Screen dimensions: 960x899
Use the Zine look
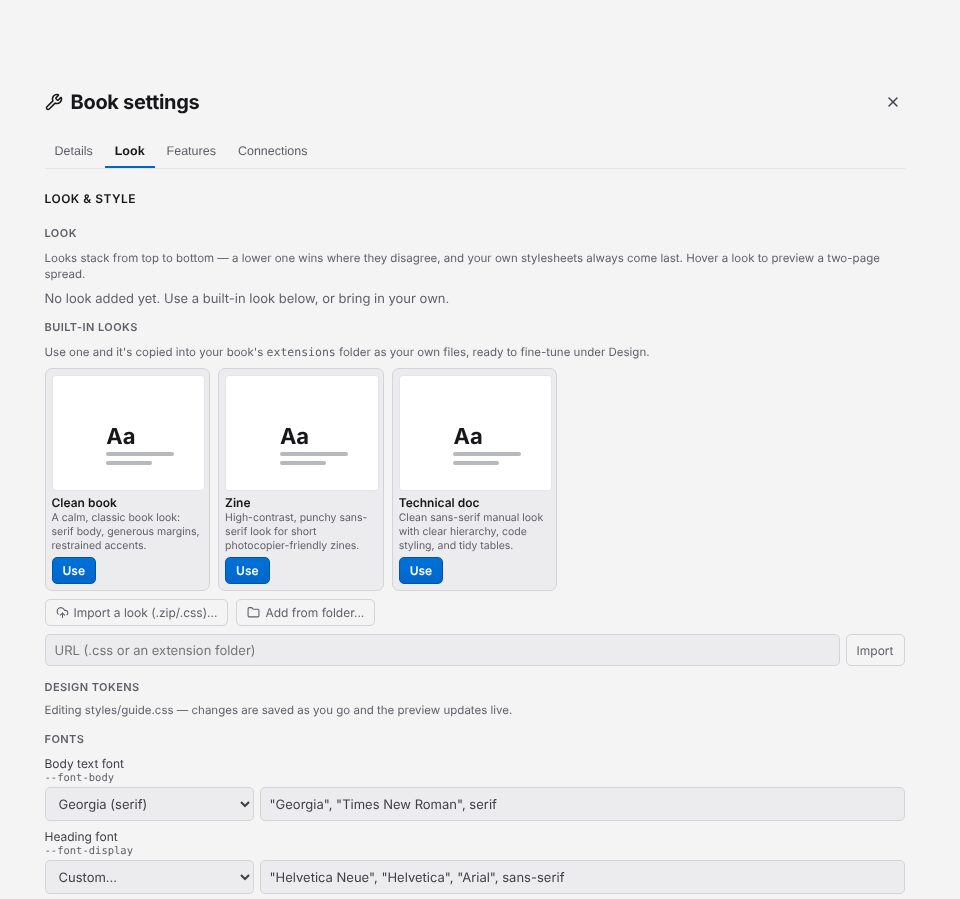tap(247, 570)
